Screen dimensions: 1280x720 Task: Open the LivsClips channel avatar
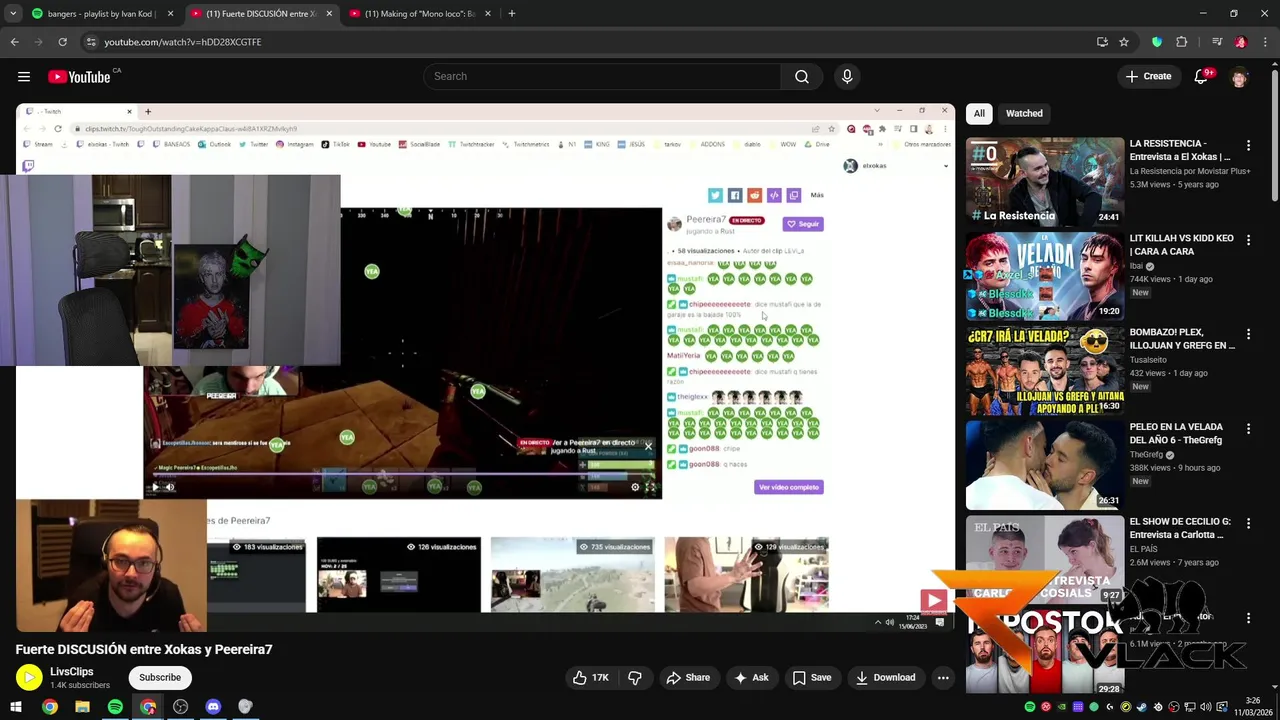[x=29, y=678]
